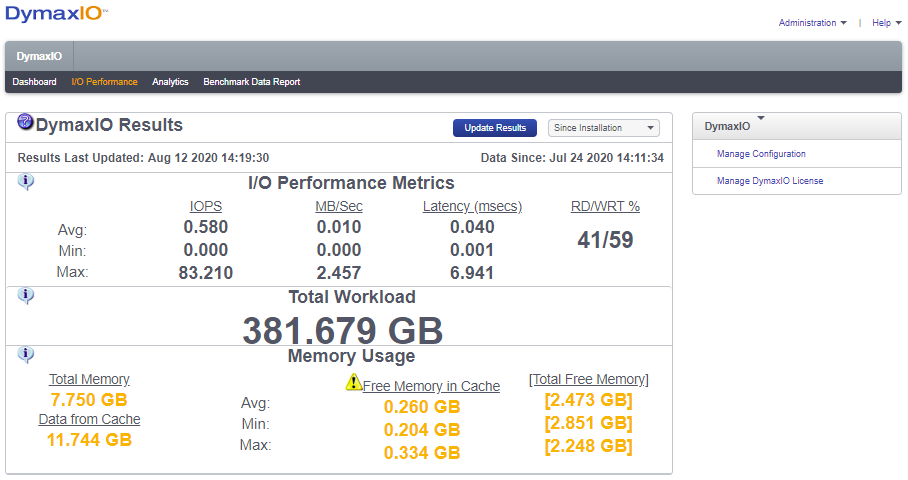Click the Manage DymaxIO License link
The width and height of the screenshot is (908, 480).
tap(770, 181)
